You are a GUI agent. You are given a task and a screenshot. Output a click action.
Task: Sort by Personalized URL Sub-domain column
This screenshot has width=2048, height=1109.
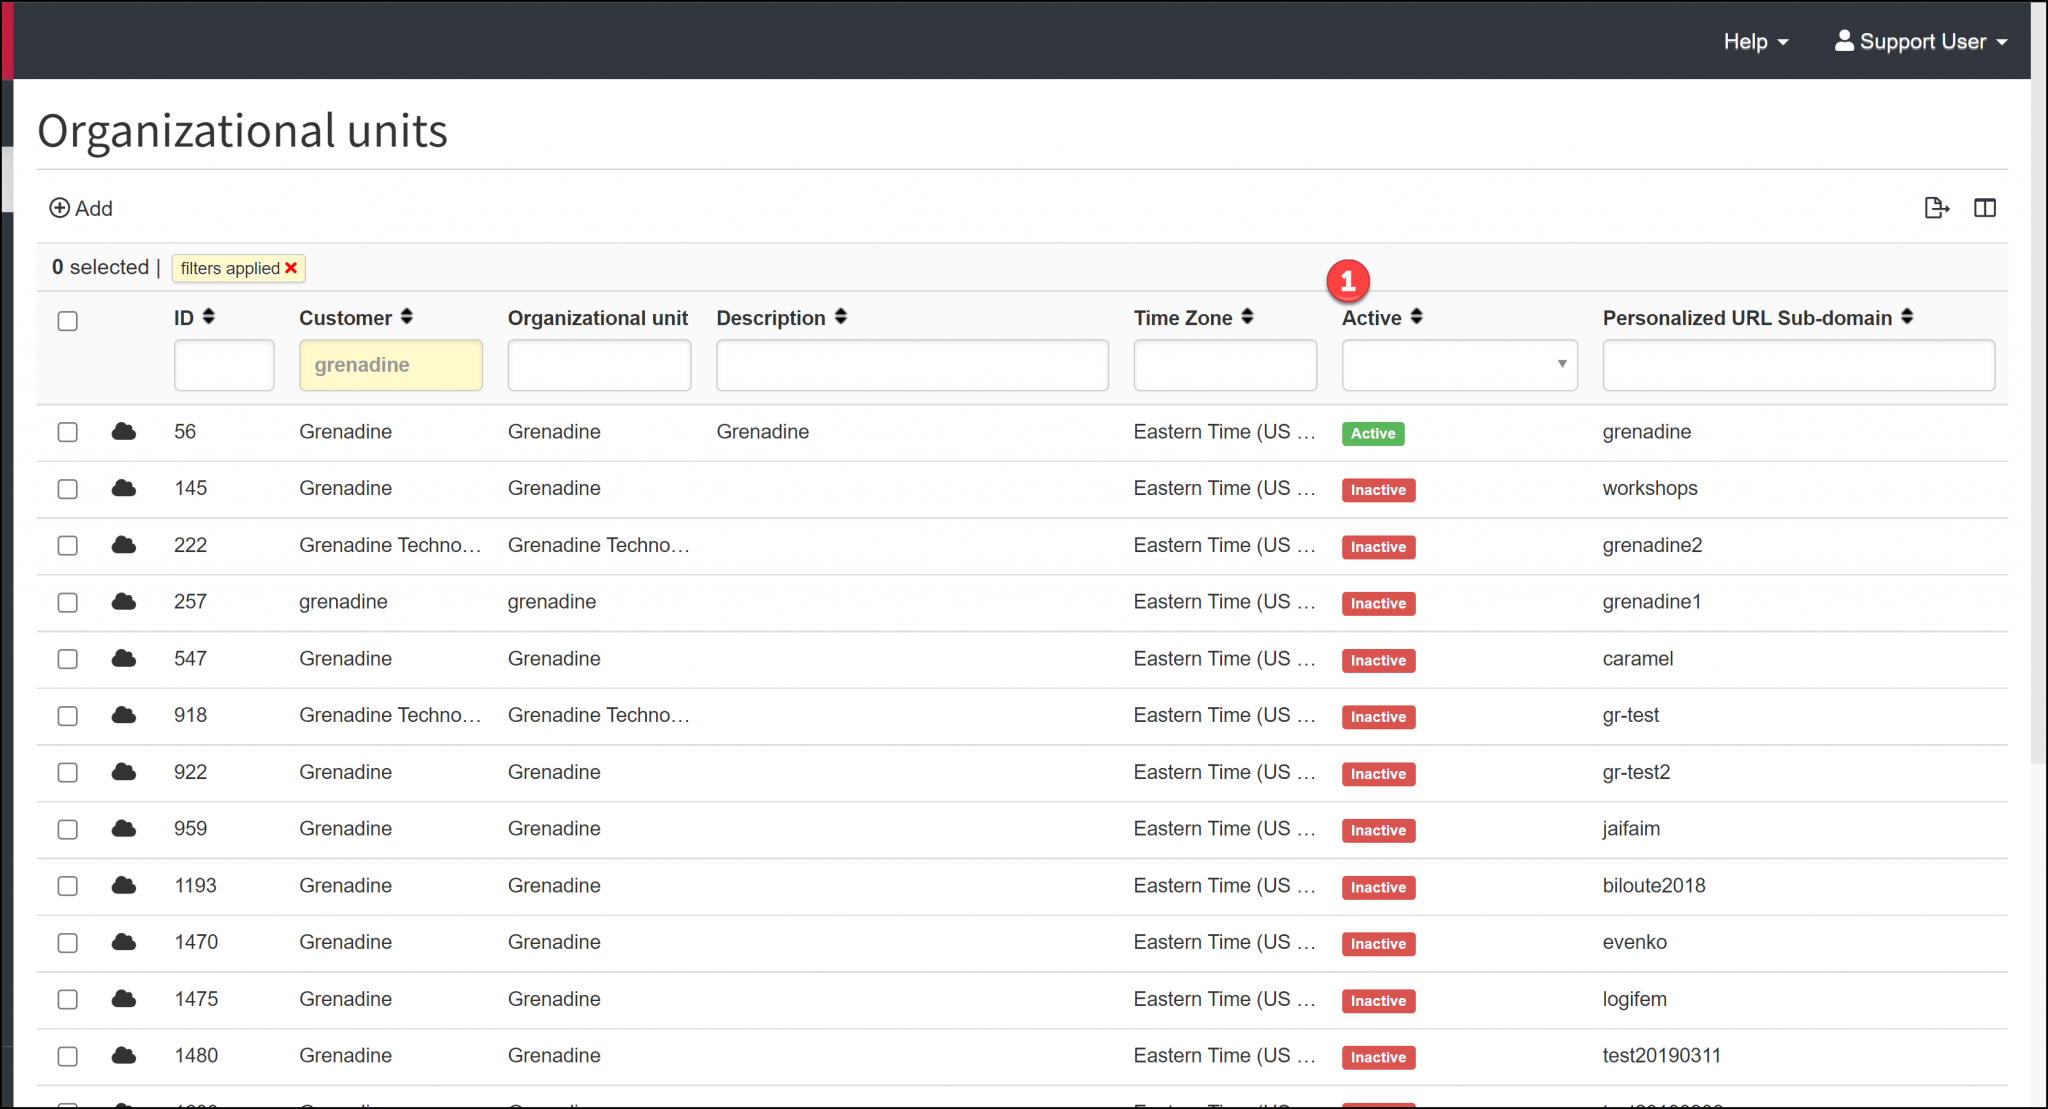(1909, 317)
